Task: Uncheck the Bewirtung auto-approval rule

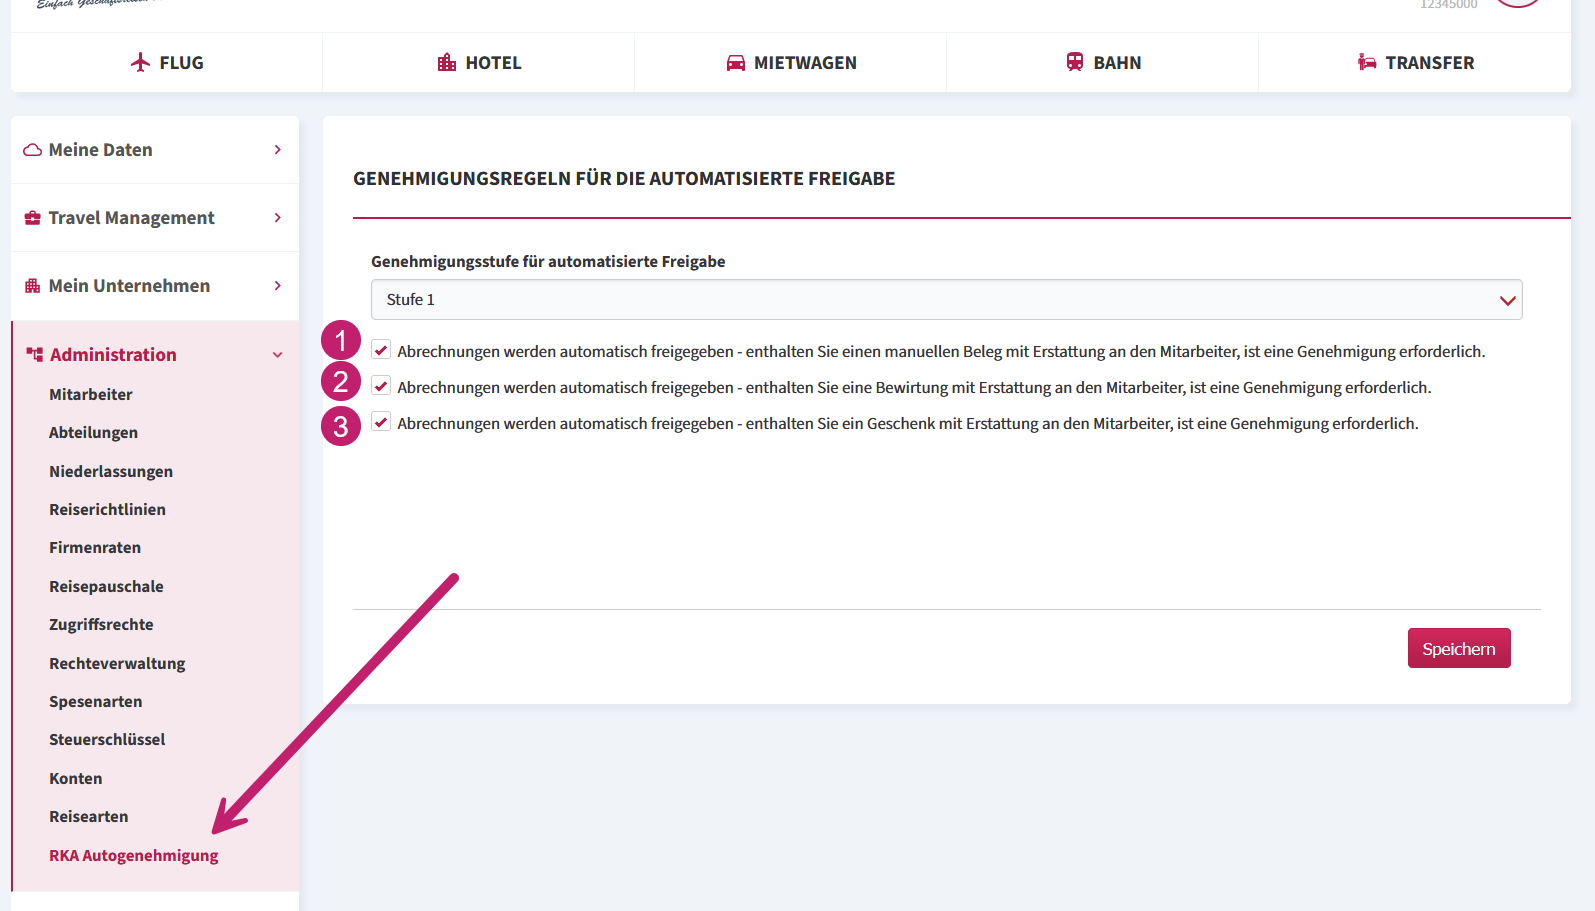Action: (381, 386)
